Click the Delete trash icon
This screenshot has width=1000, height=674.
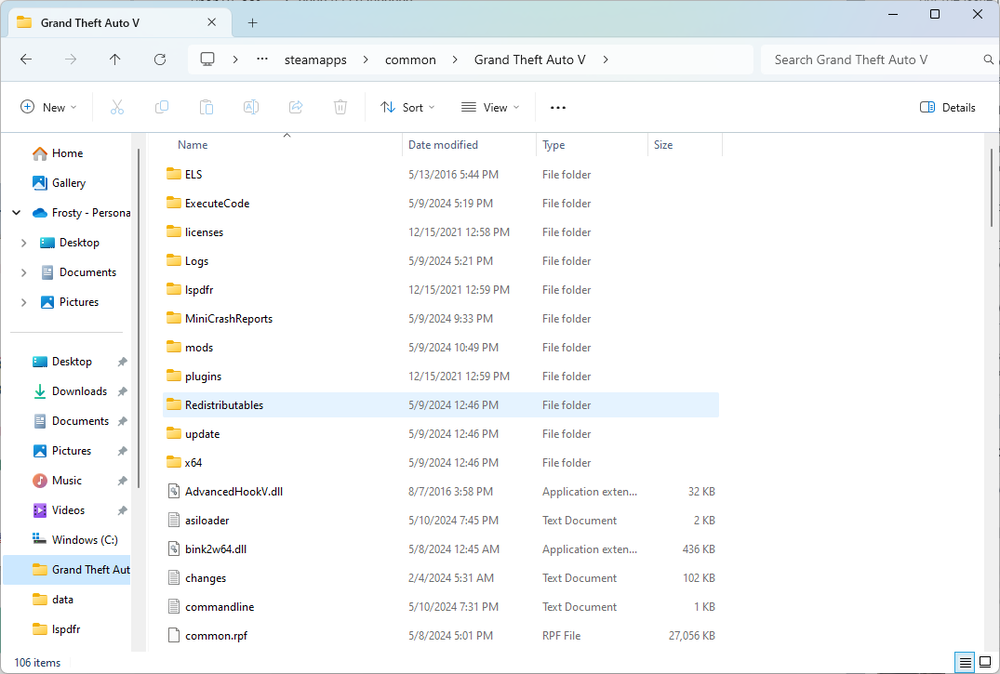tap(340, 107)
